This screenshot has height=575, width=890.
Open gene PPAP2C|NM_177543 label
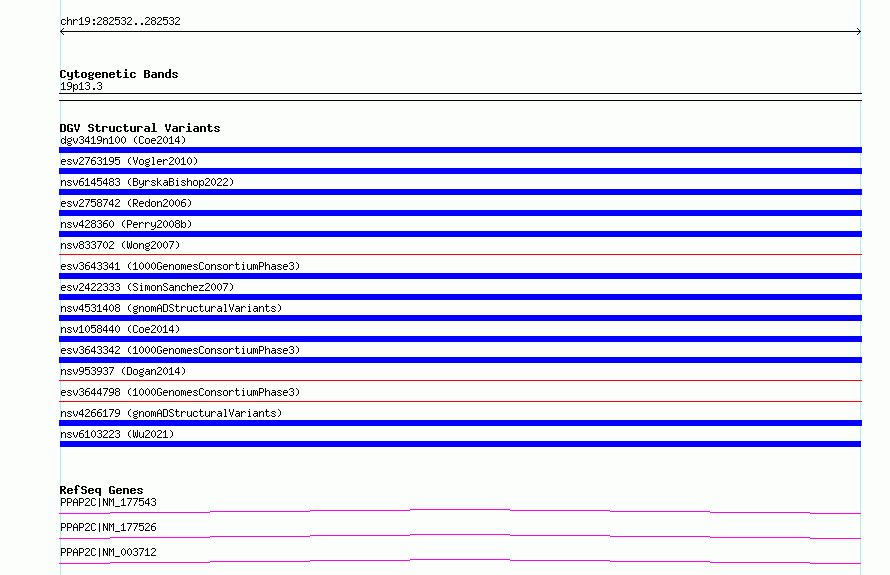point(108,502)
